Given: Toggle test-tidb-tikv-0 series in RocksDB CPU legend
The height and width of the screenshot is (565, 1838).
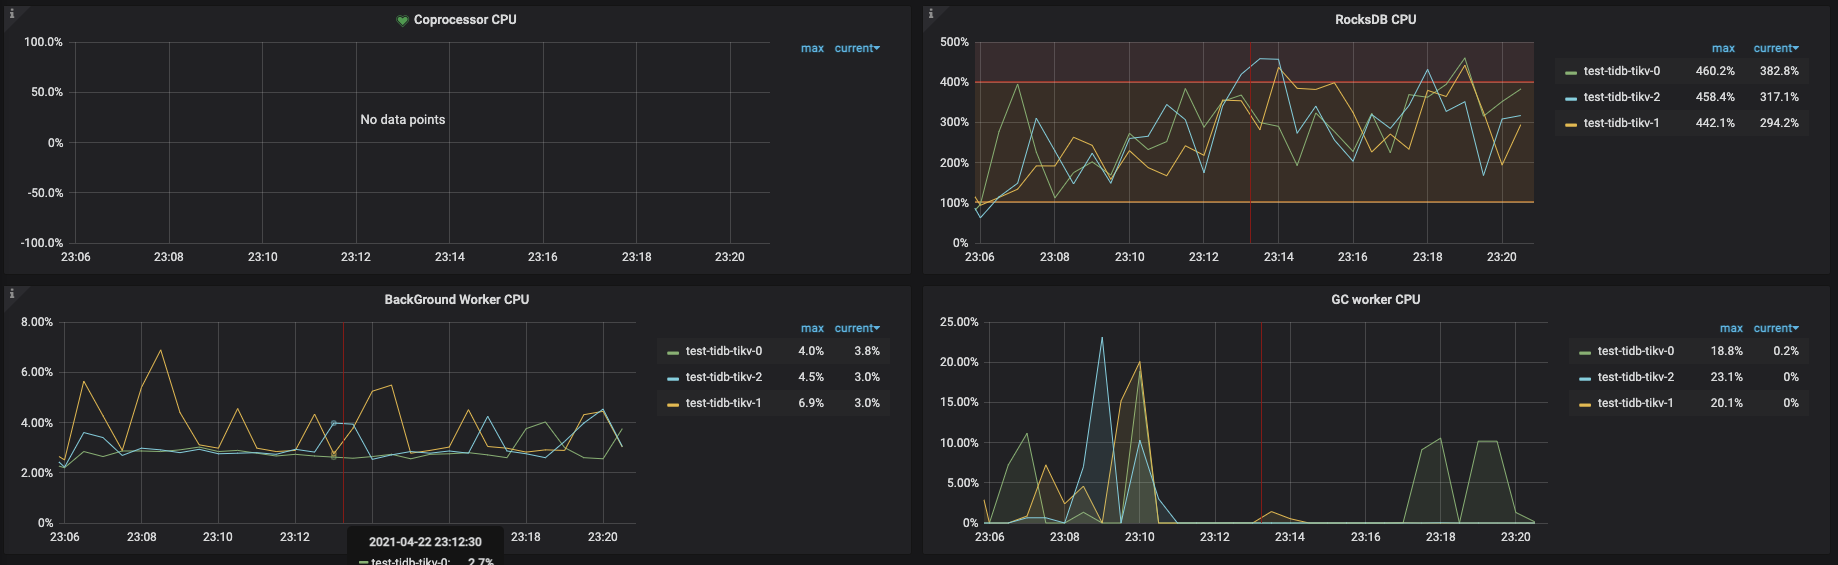Looking at the screenshot, I should coord(1621,71).
